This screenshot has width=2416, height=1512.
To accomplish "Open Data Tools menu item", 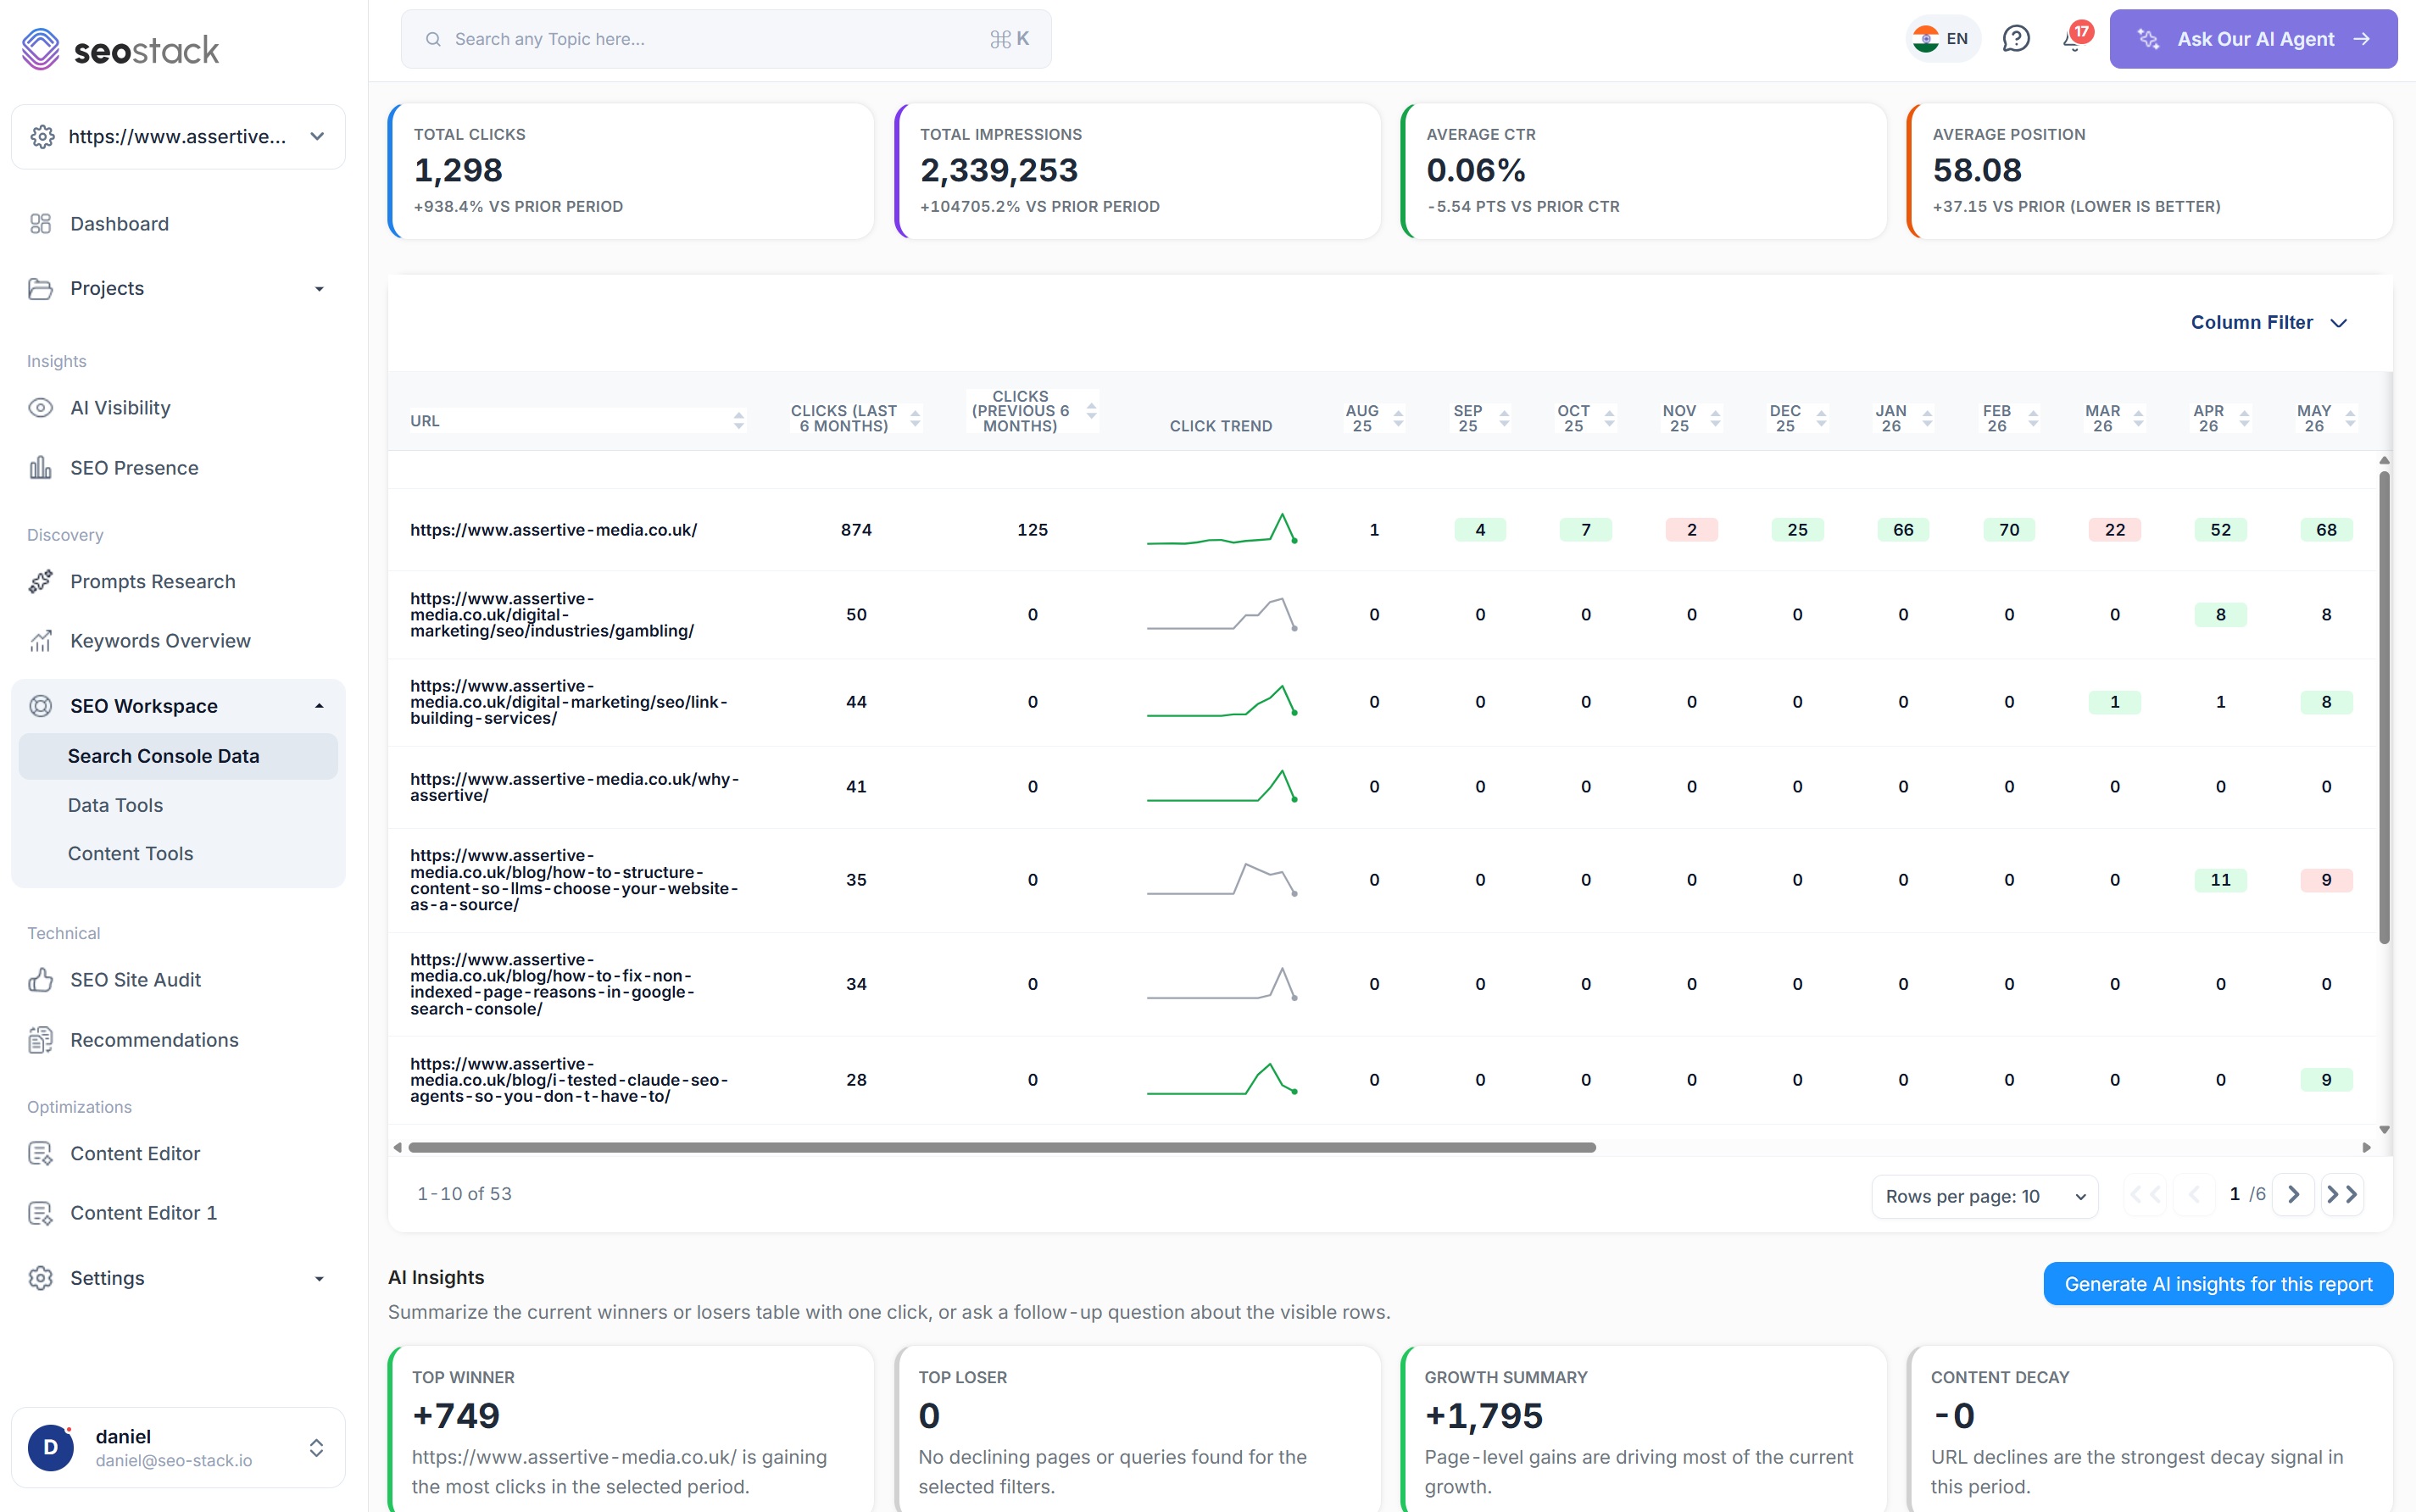I will coord(115,805).
